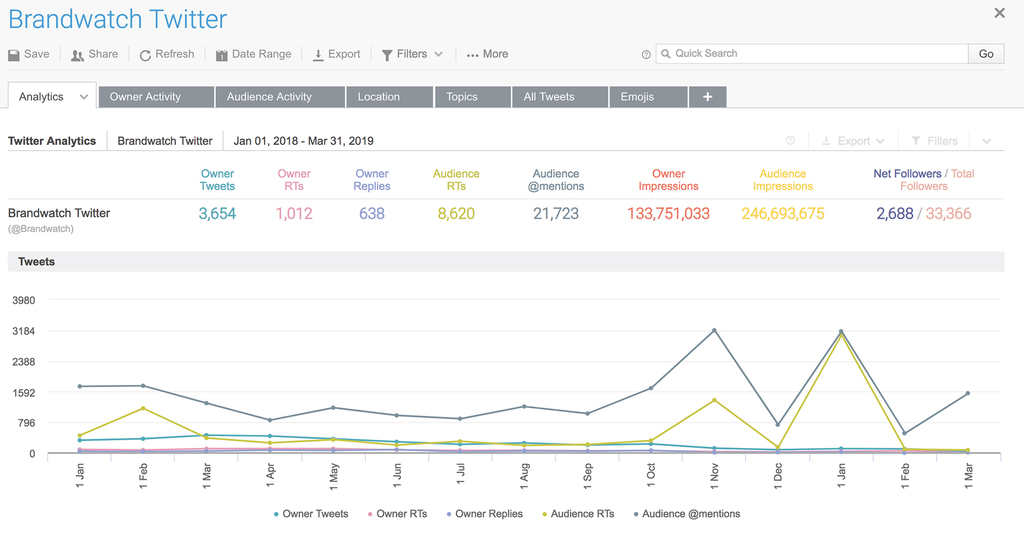Click the Go search button

coord(986,54)
